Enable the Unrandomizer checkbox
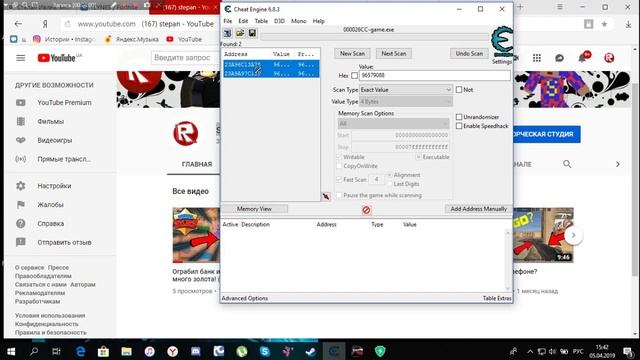This screenshot has width=640, height=360. click(459, 117)
